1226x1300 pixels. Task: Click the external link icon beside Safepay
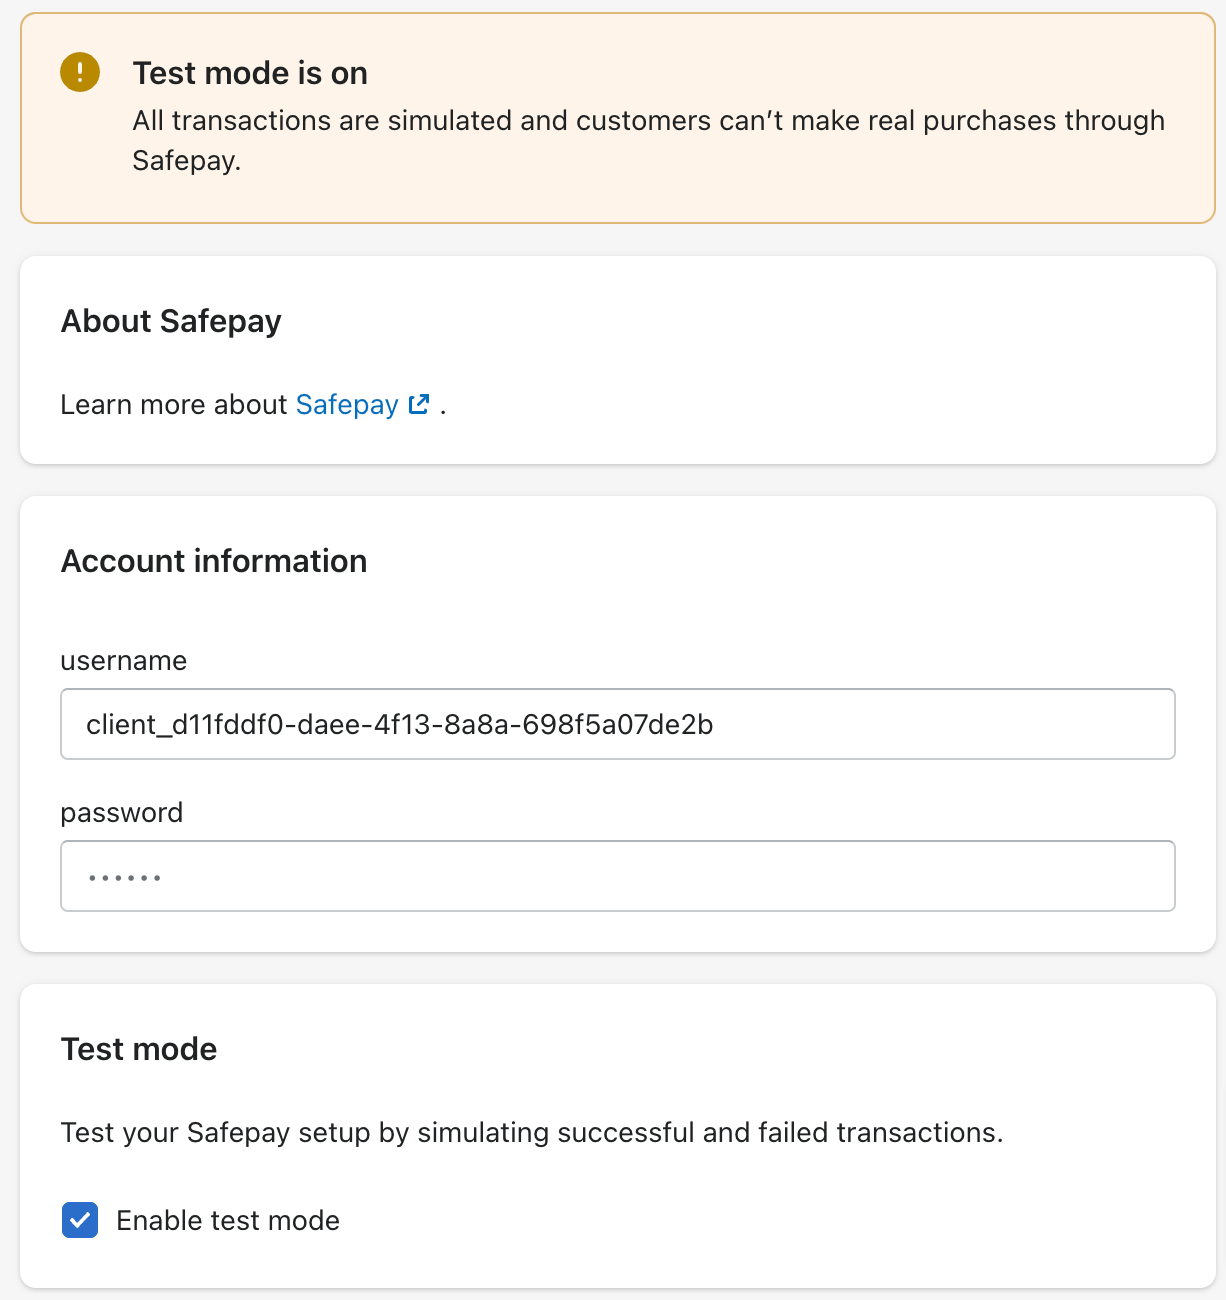(x=419, y=404)
